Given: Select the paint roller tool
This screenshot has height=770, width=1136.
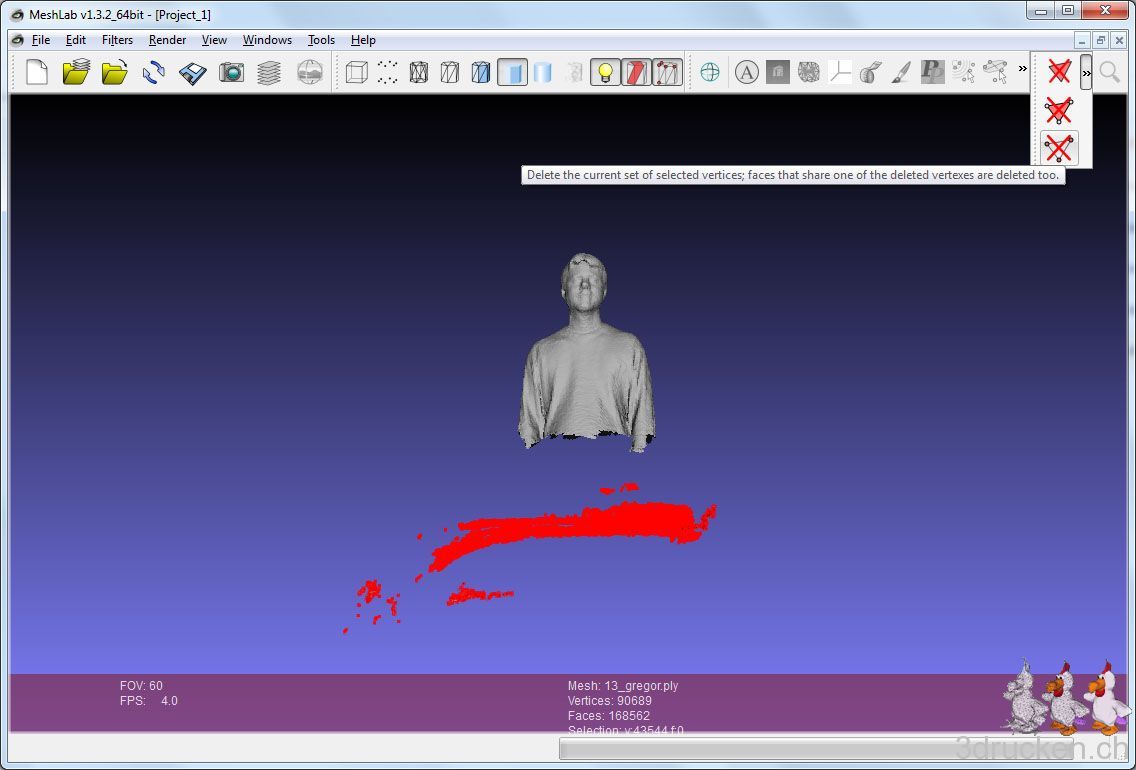Looking at the screenshot, I should [x=870, y=72].
